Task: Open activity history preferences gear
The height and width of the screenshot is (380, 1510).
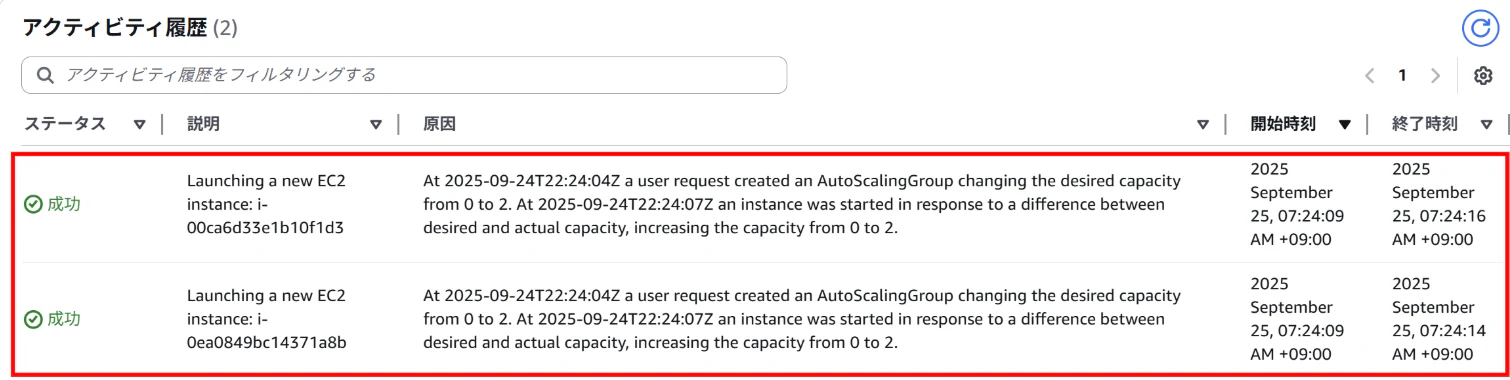Action: pyautogui.click(x=1483, y=75)
